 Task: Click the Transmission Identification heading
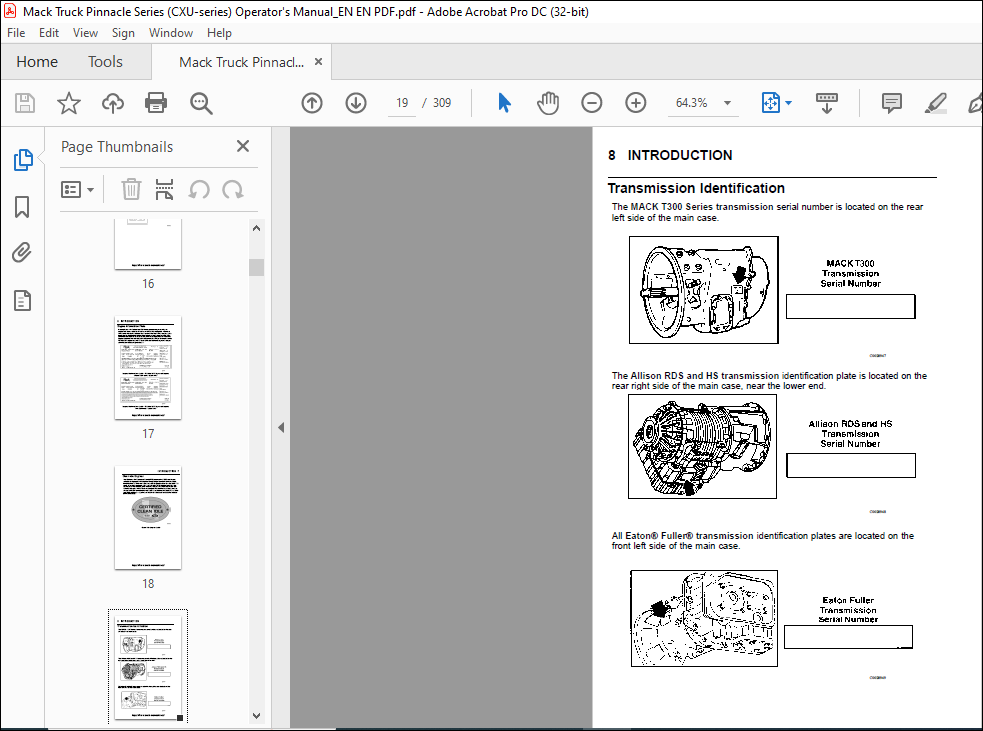coord(696,188)
